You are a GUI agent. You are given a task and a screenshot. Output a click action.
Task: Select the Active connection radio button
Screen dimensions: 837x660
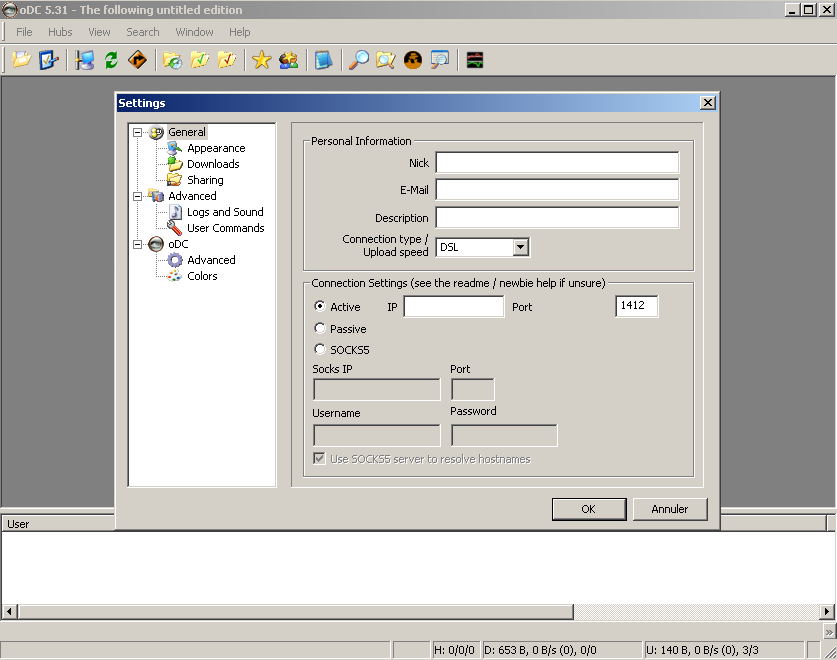[x=320, y=306]
